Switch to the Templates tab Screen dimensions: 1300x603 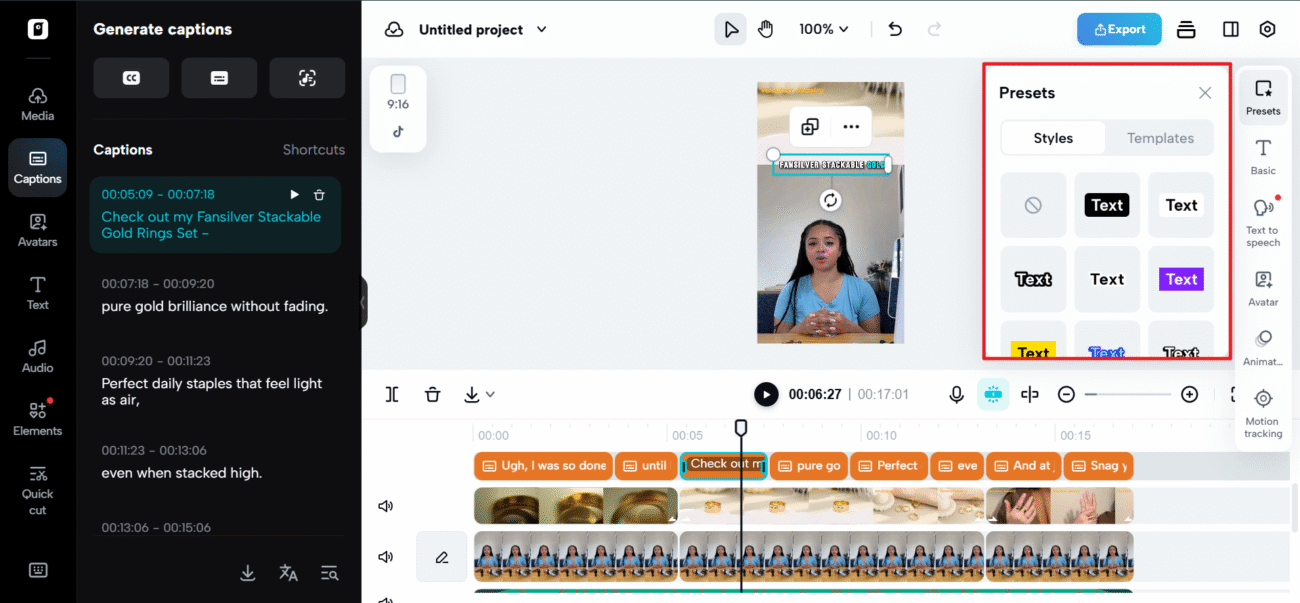pos(1160,138)
